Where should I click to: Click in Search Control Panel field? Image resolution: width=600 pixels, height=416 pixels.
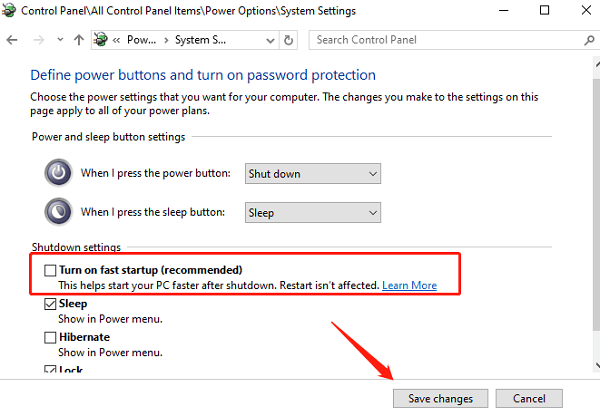(x=445, y=40)
